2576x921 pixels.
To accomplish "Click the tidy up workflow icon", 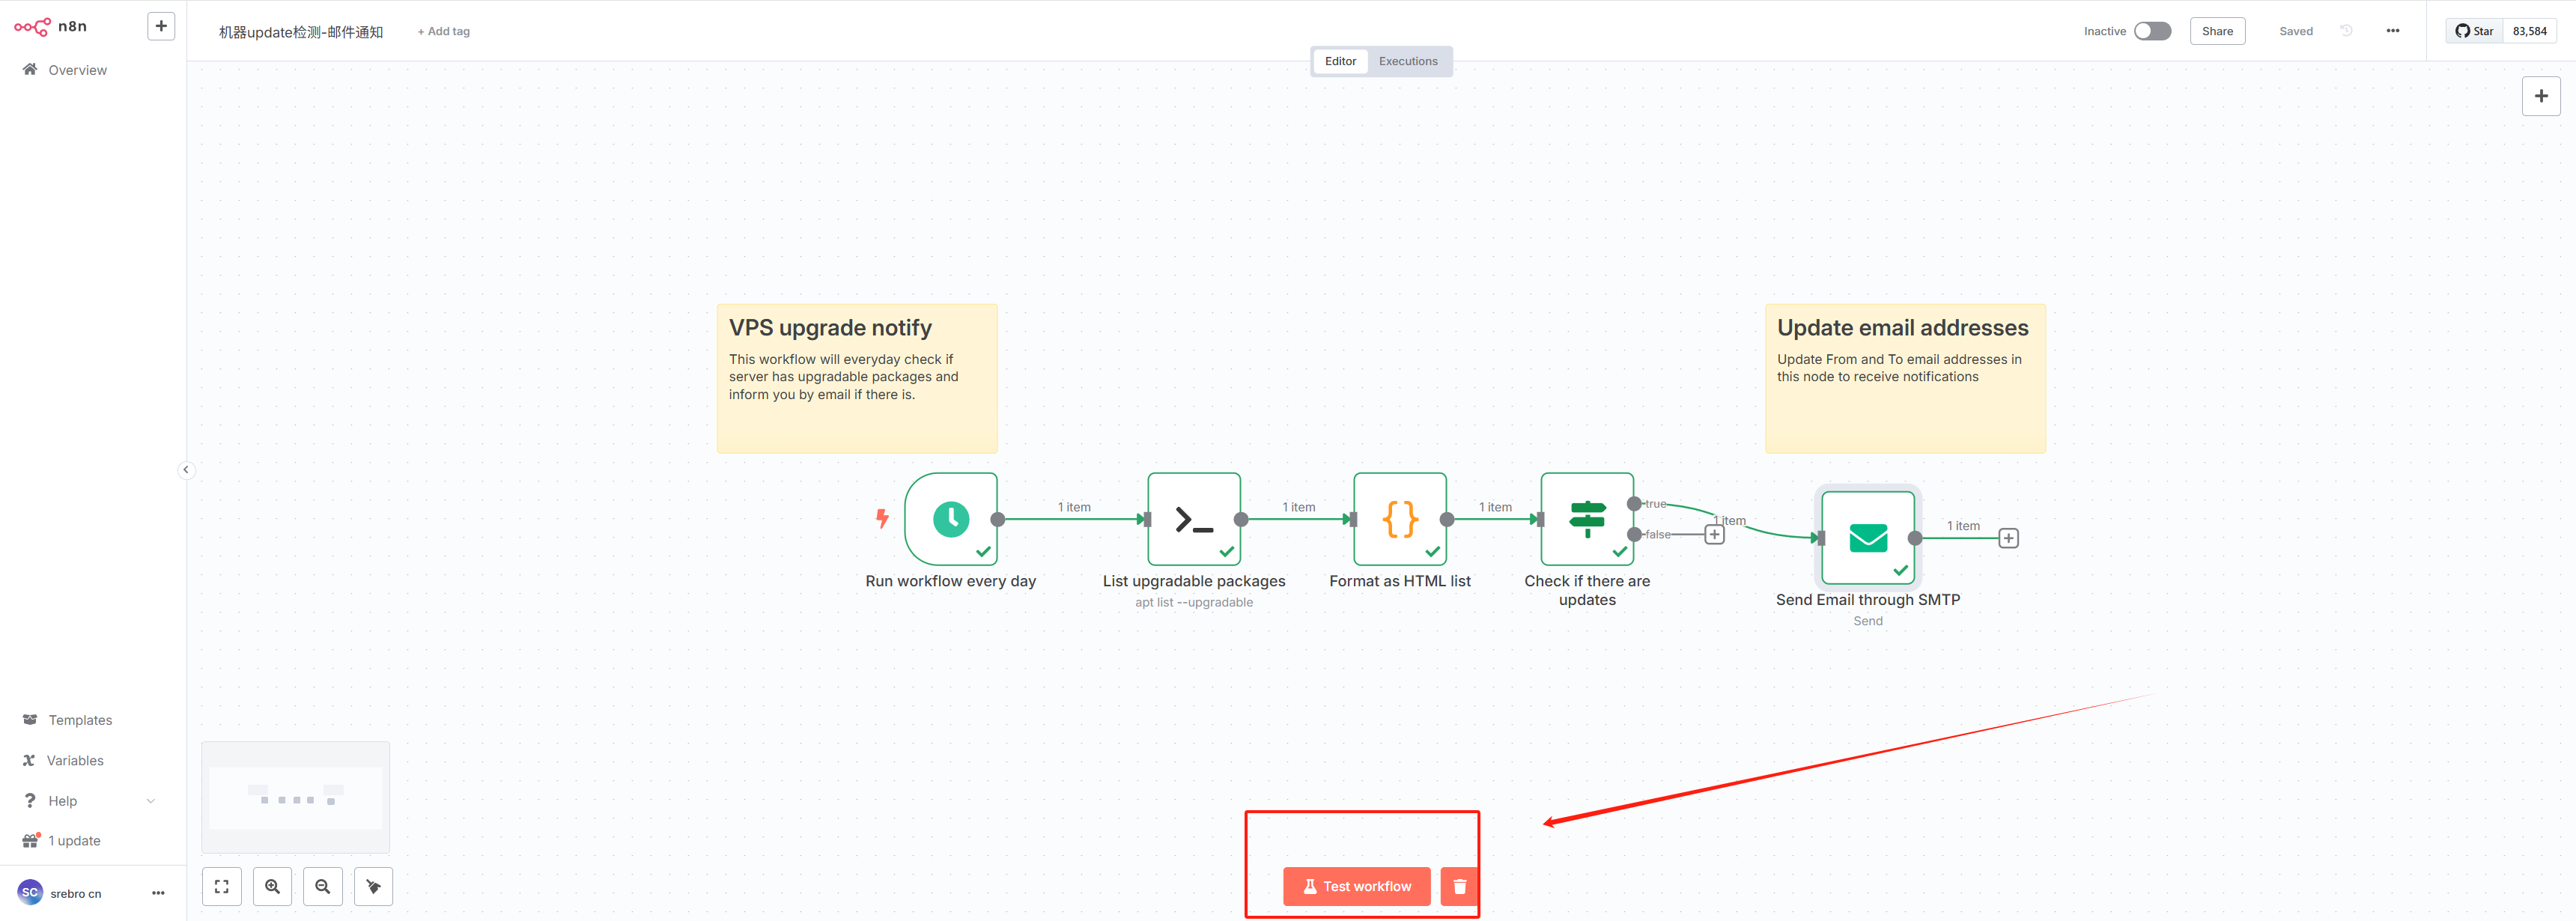I will tap(373, 886).
